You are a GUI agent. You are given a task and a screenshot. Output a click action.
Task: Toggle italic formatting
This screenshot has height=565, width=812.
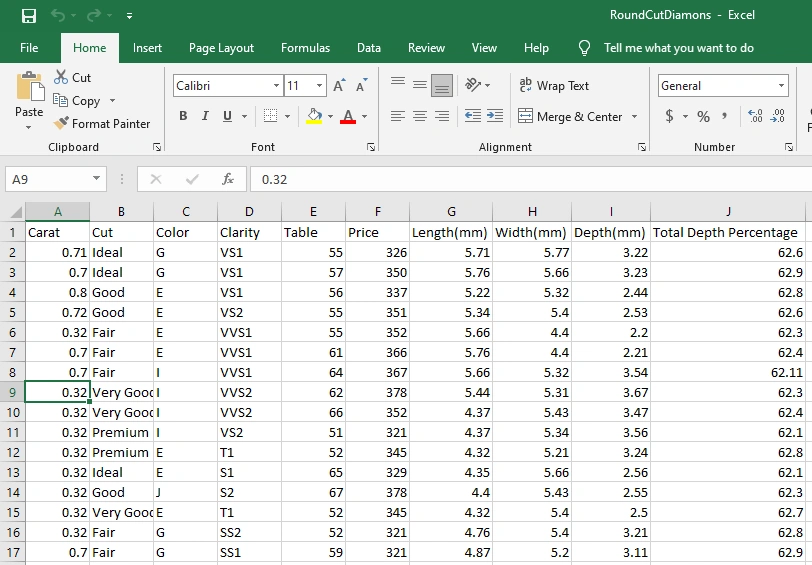(x=205, y=116)
